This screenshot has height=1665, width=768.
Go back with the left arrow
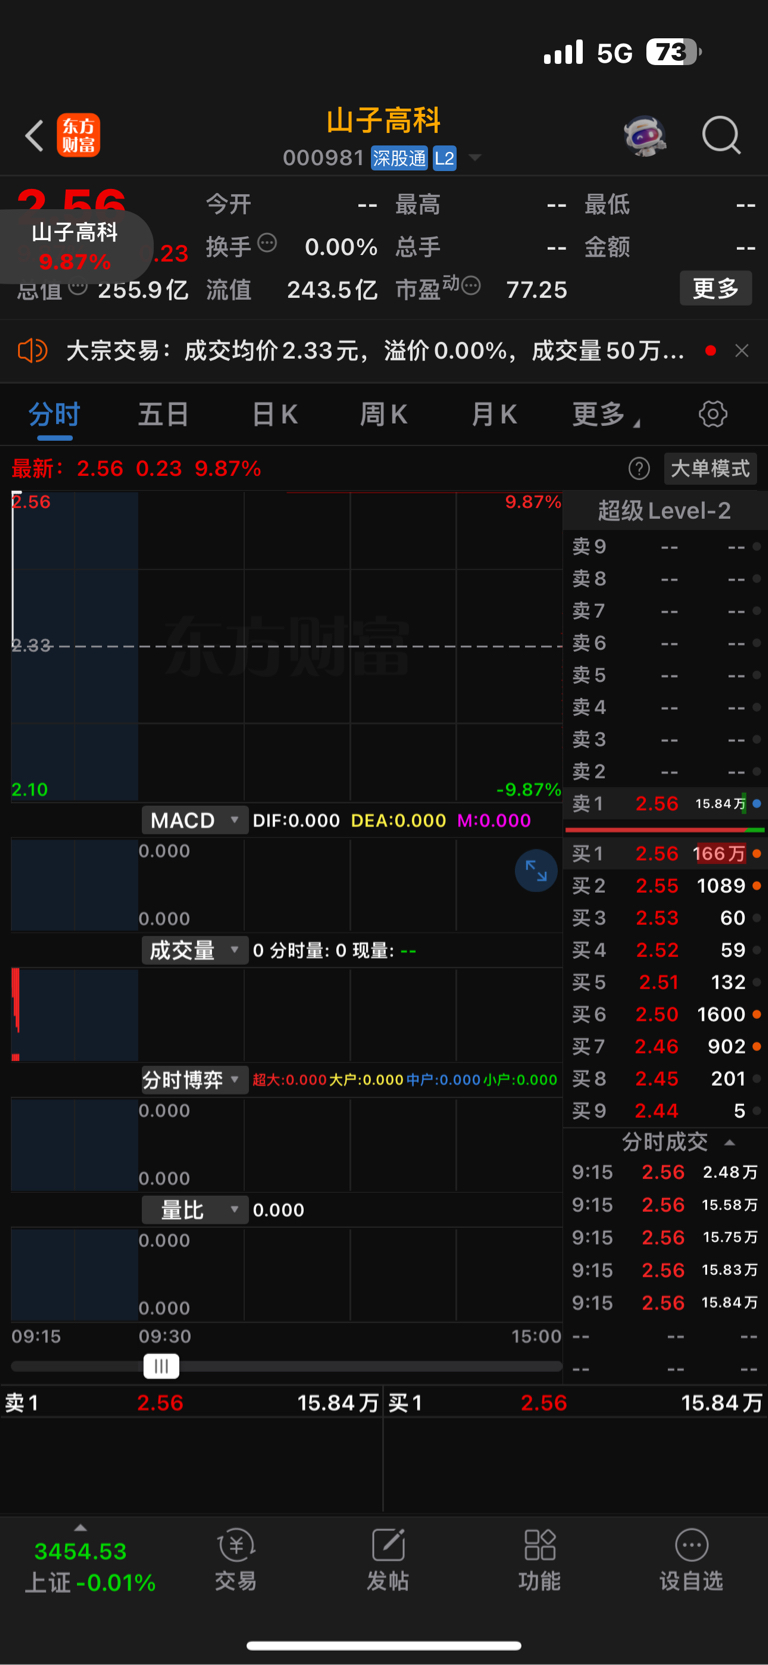[35, 135]
